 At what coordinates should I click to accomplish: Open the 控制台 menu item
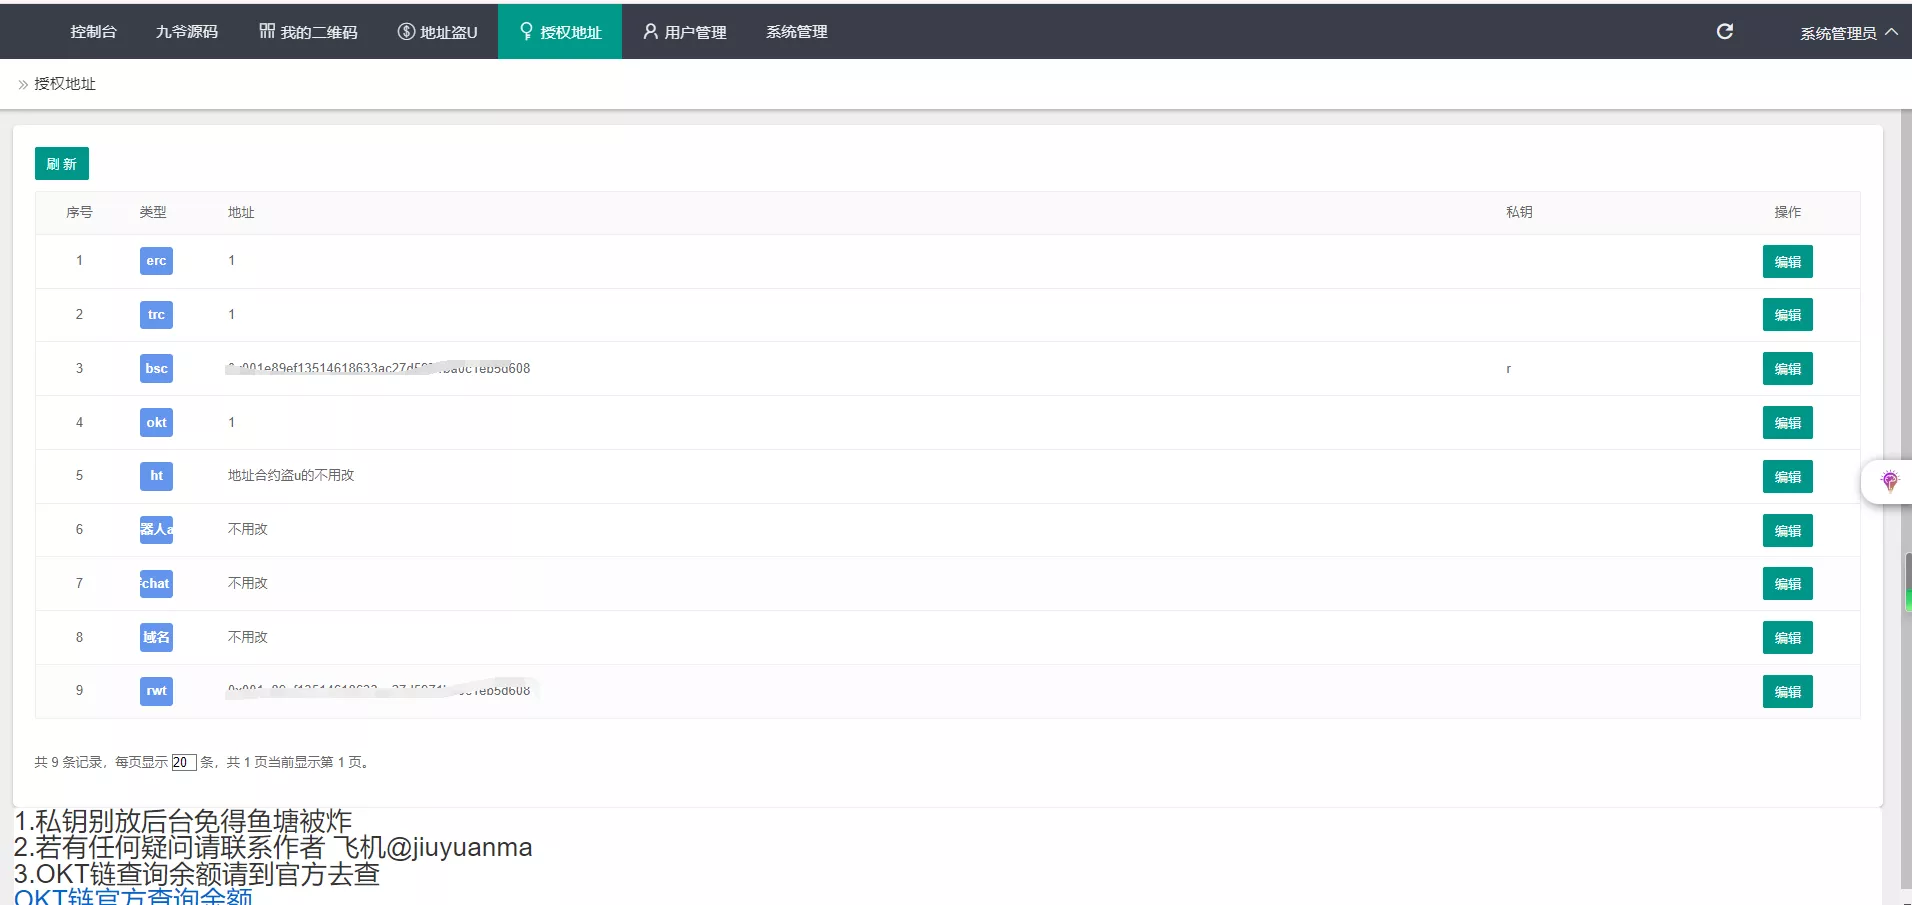(x=93, y=32)
